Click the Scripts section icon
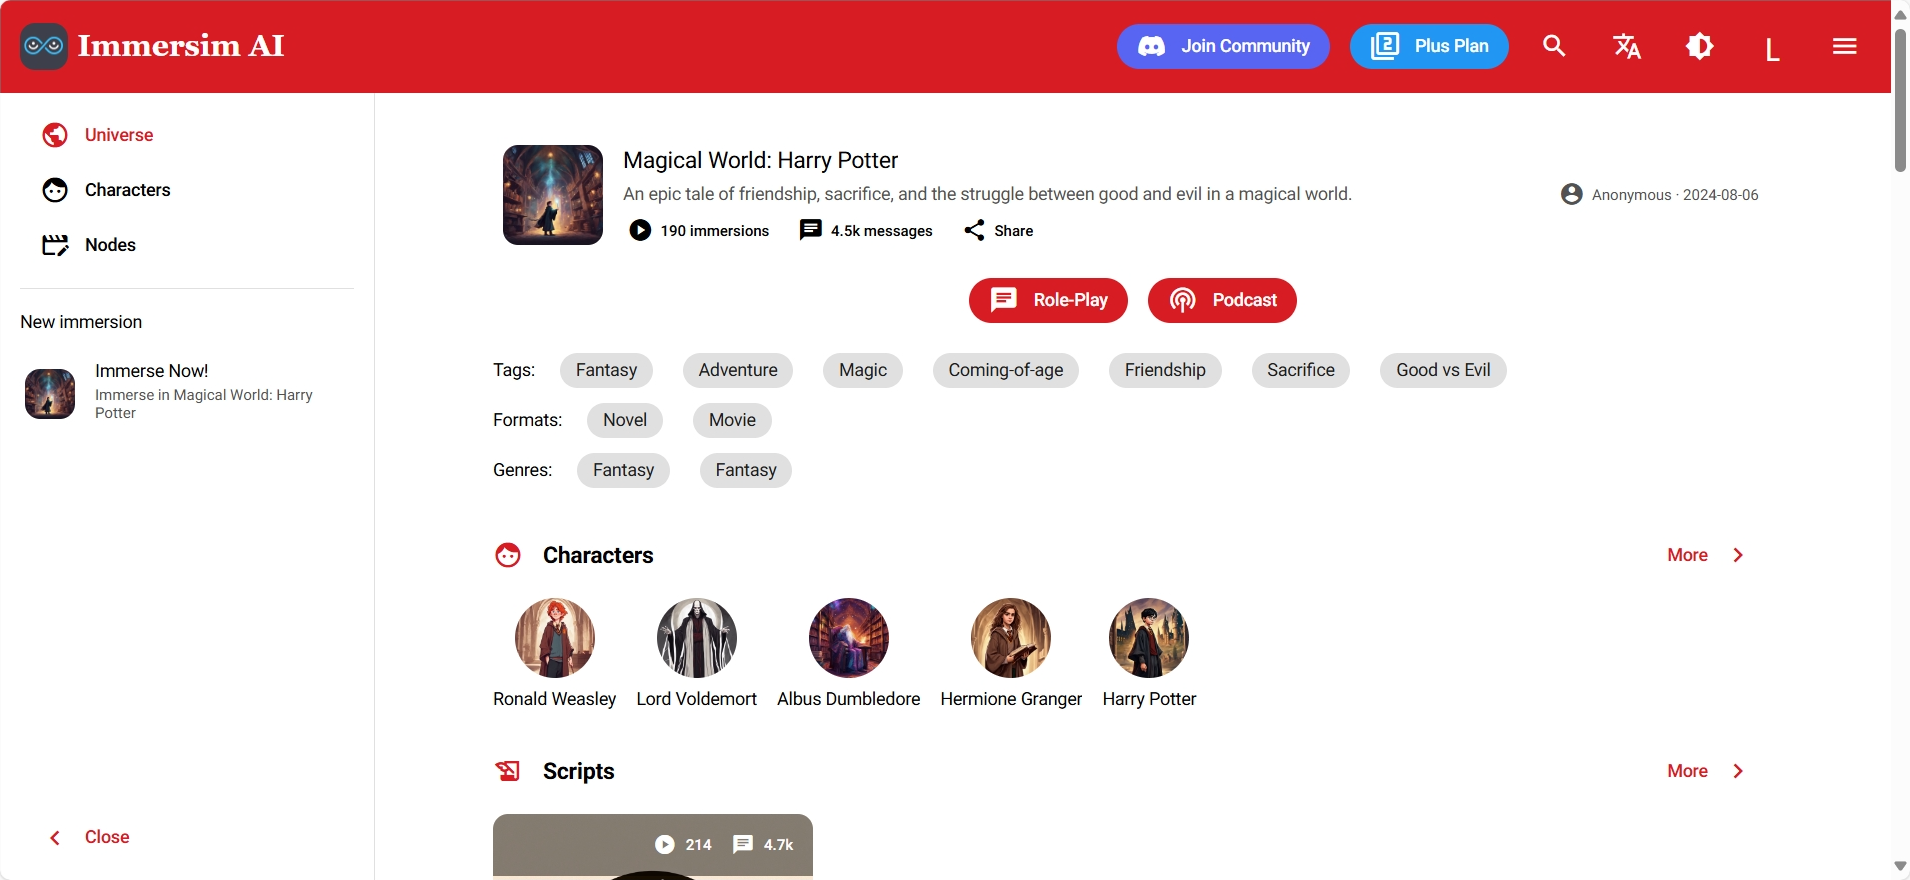The width and height of the screenshot is (1910, 880). [508, 772]
